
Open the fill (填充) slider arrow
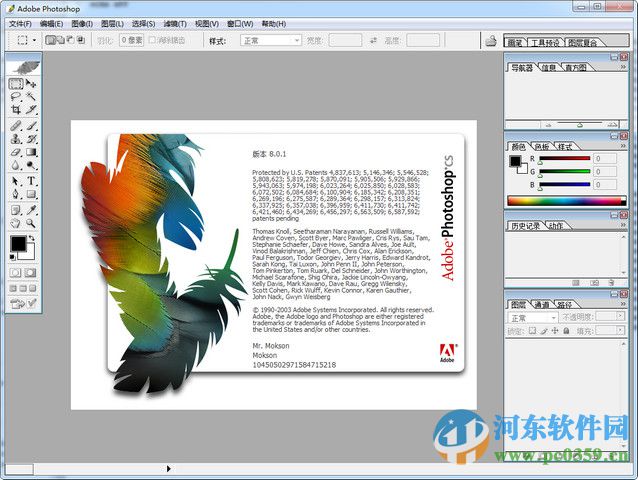point(620,330)
